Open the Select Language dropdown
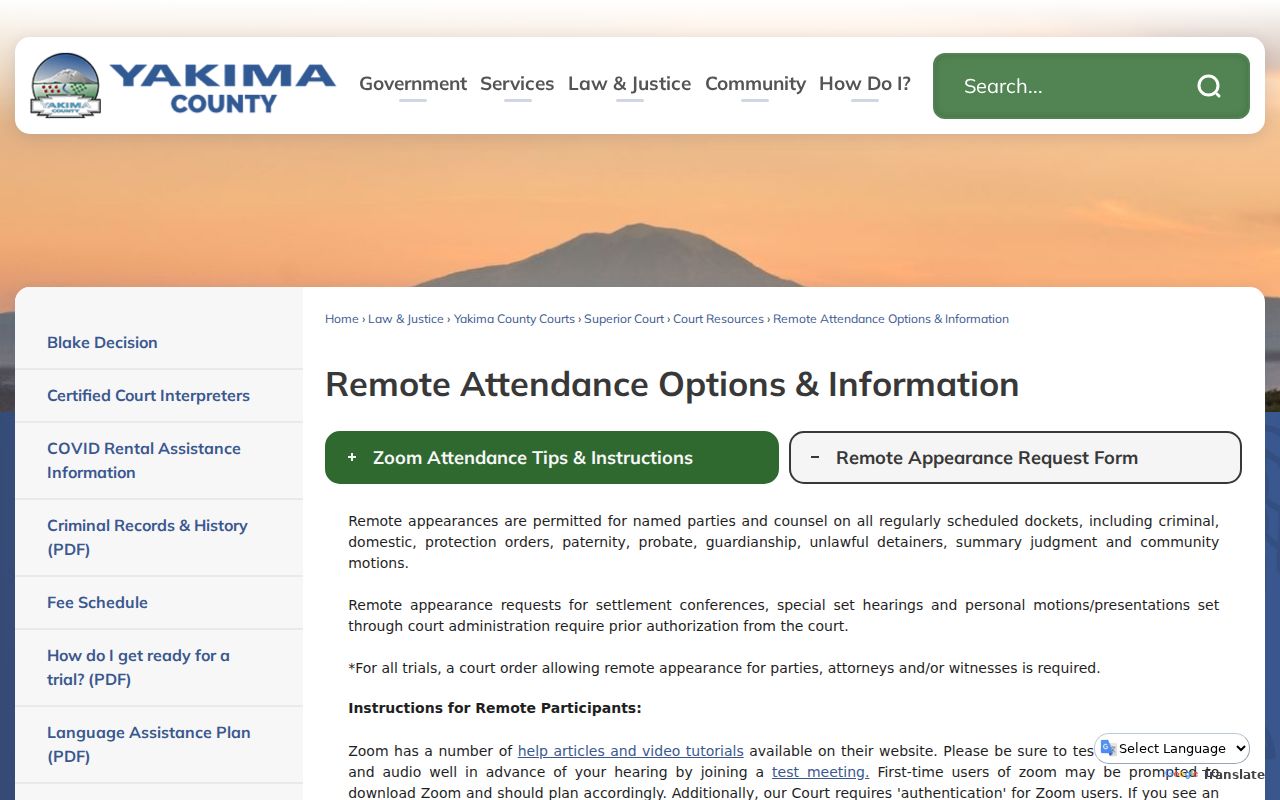 tap(1172, 748)
